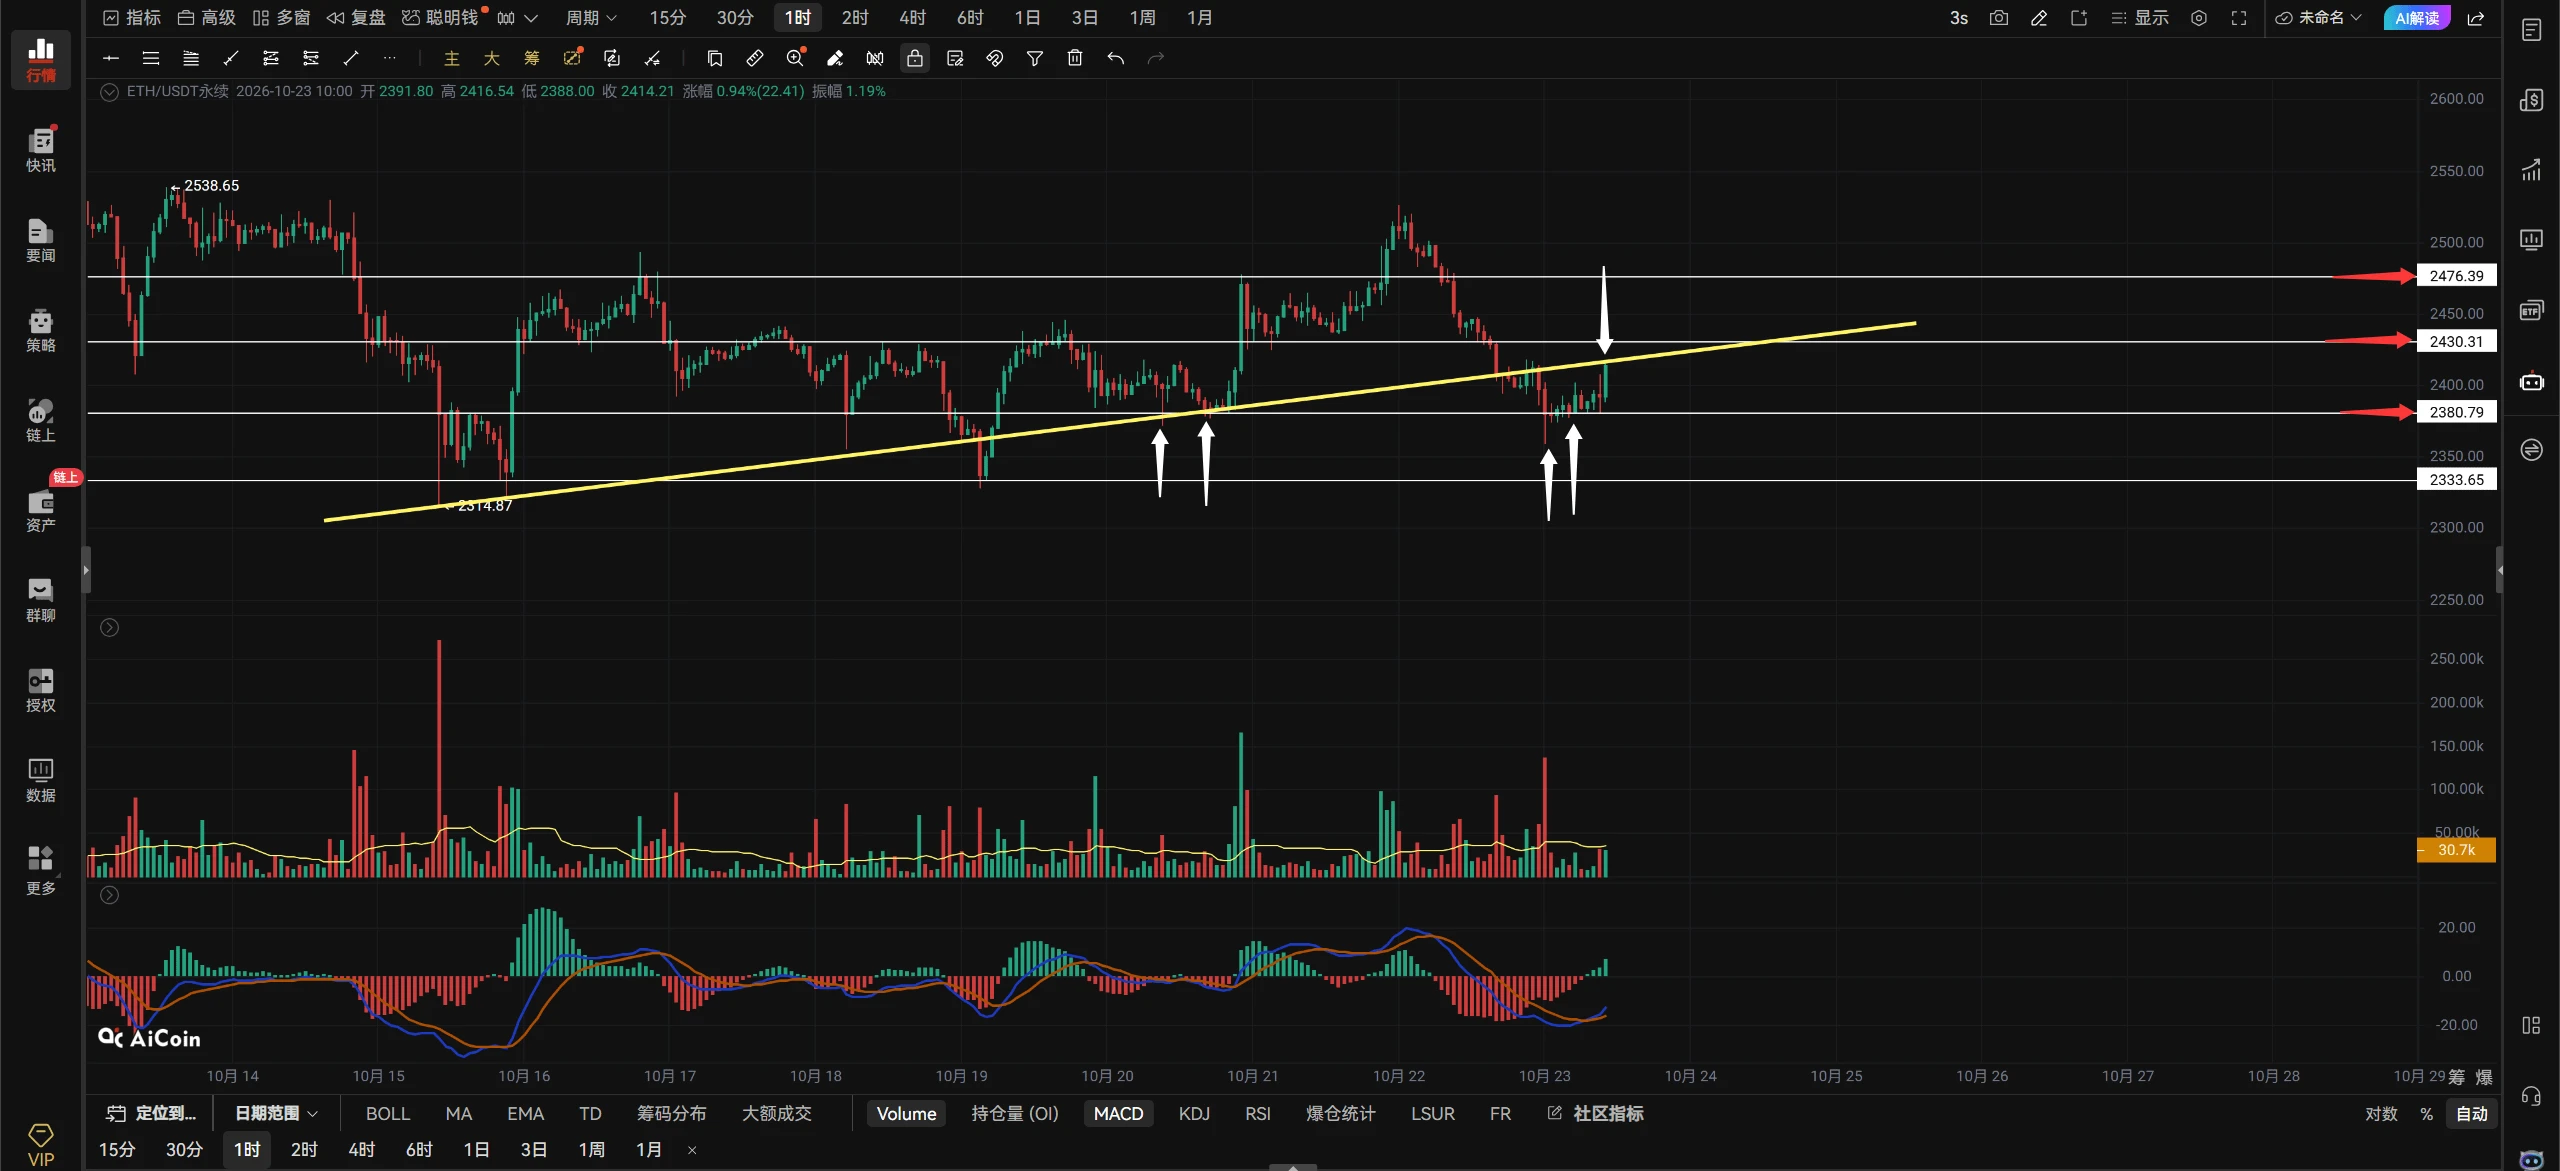2560x1171 pixels.
Task: Click the 2476.39 price line label
Action: pyautogui.click(x=2456, y=276)
